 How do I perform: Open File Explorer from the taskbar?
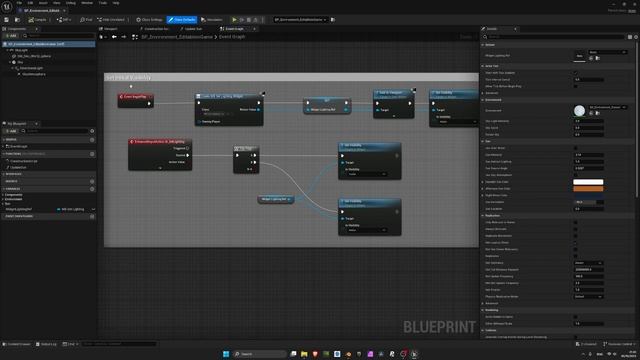coord(304,354)
